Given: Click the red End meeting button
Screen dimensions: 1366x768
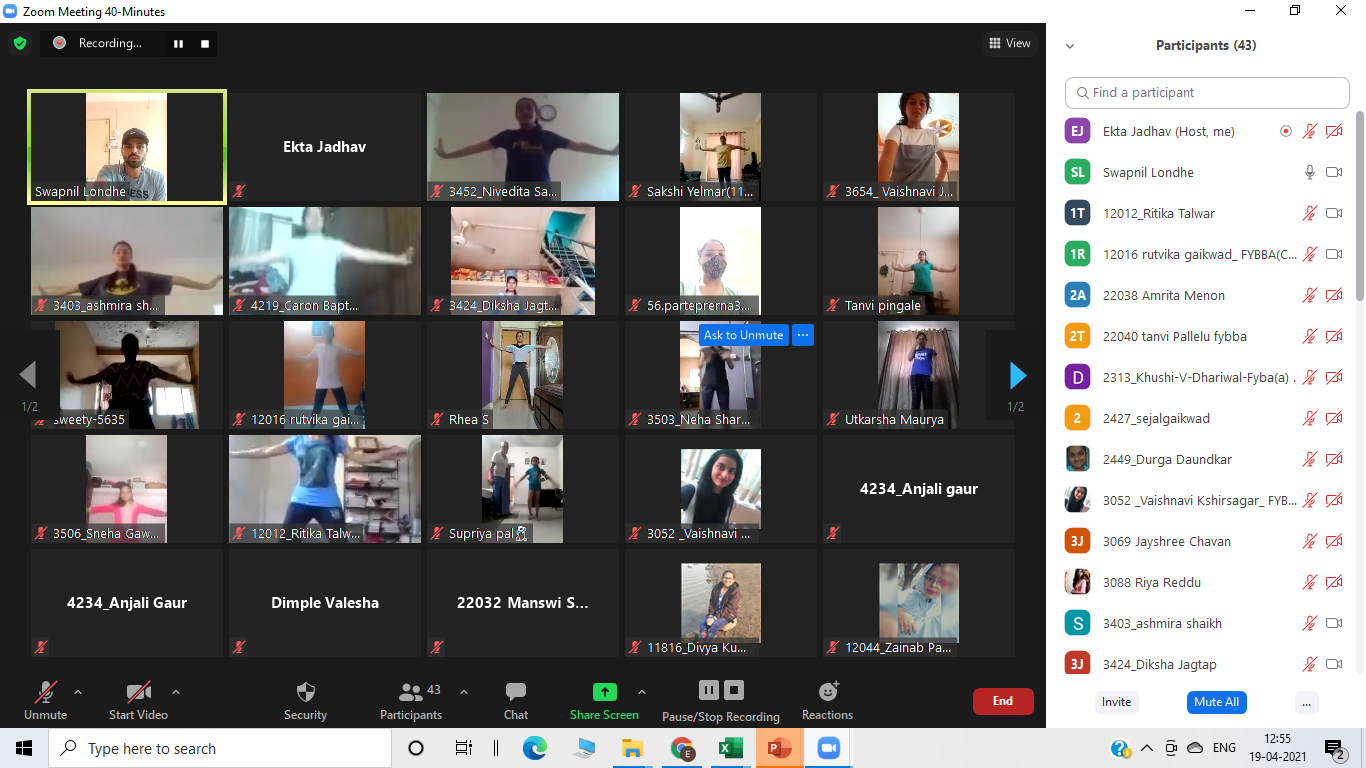Looking at the screenshot, I should pyautogui.click(x=1003, y=701).
